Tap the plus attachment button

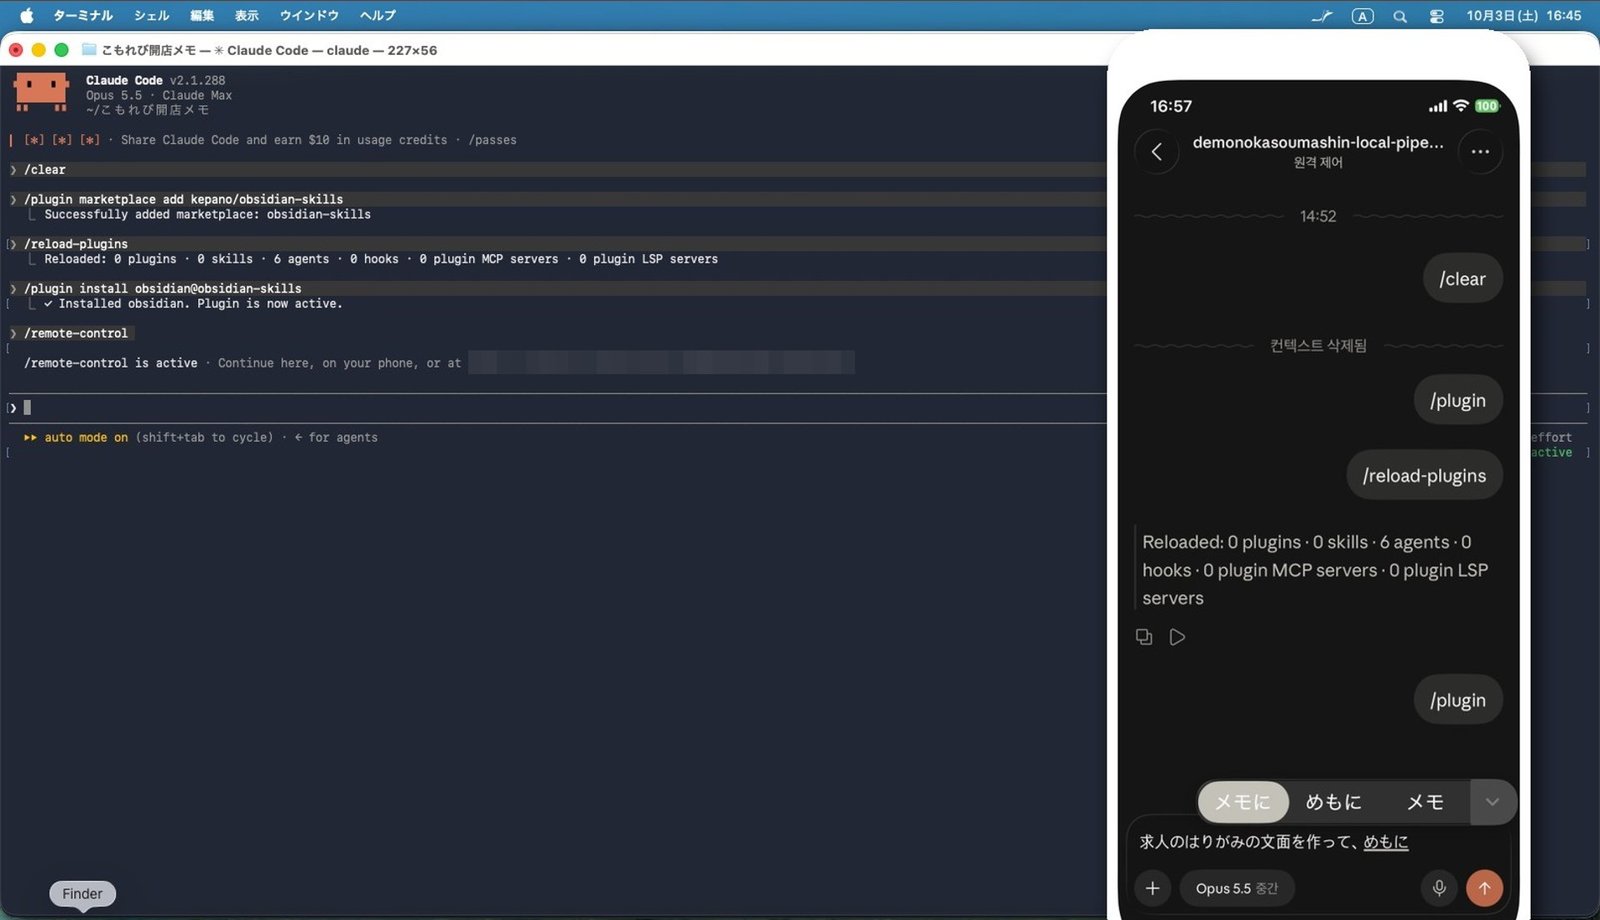pos(1152,888)
